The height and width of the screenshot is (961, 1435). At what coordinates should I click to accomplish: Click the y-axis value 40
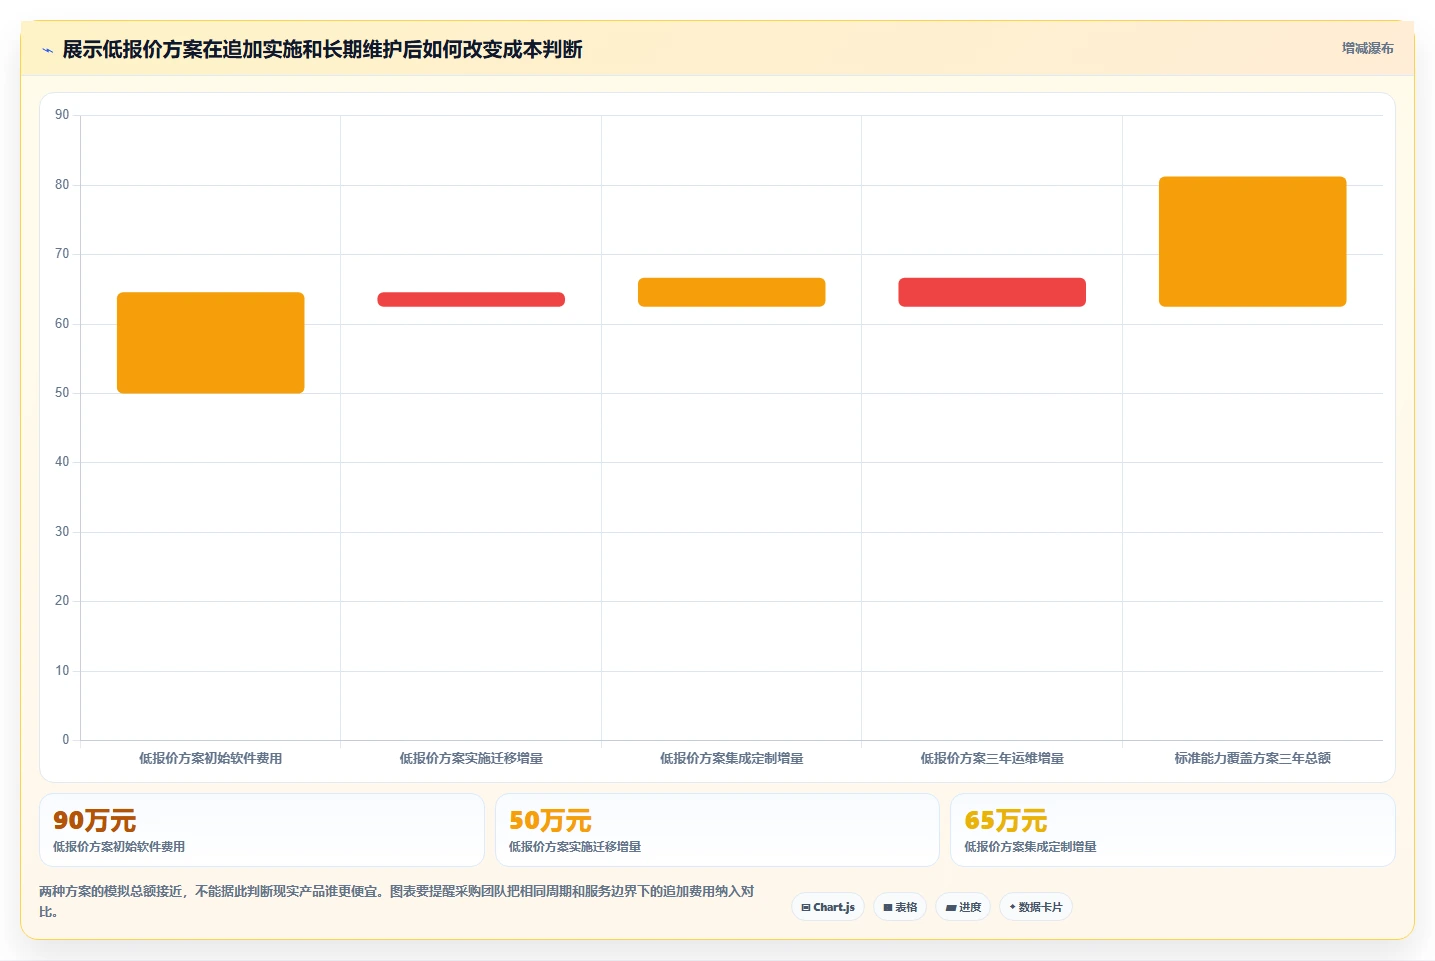(62, 462)
